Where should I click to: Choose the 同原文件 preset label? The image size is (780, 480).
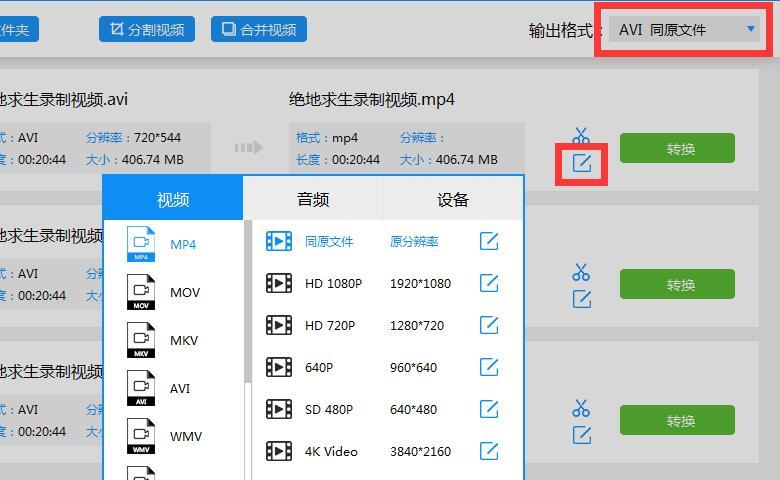[329, 242]
